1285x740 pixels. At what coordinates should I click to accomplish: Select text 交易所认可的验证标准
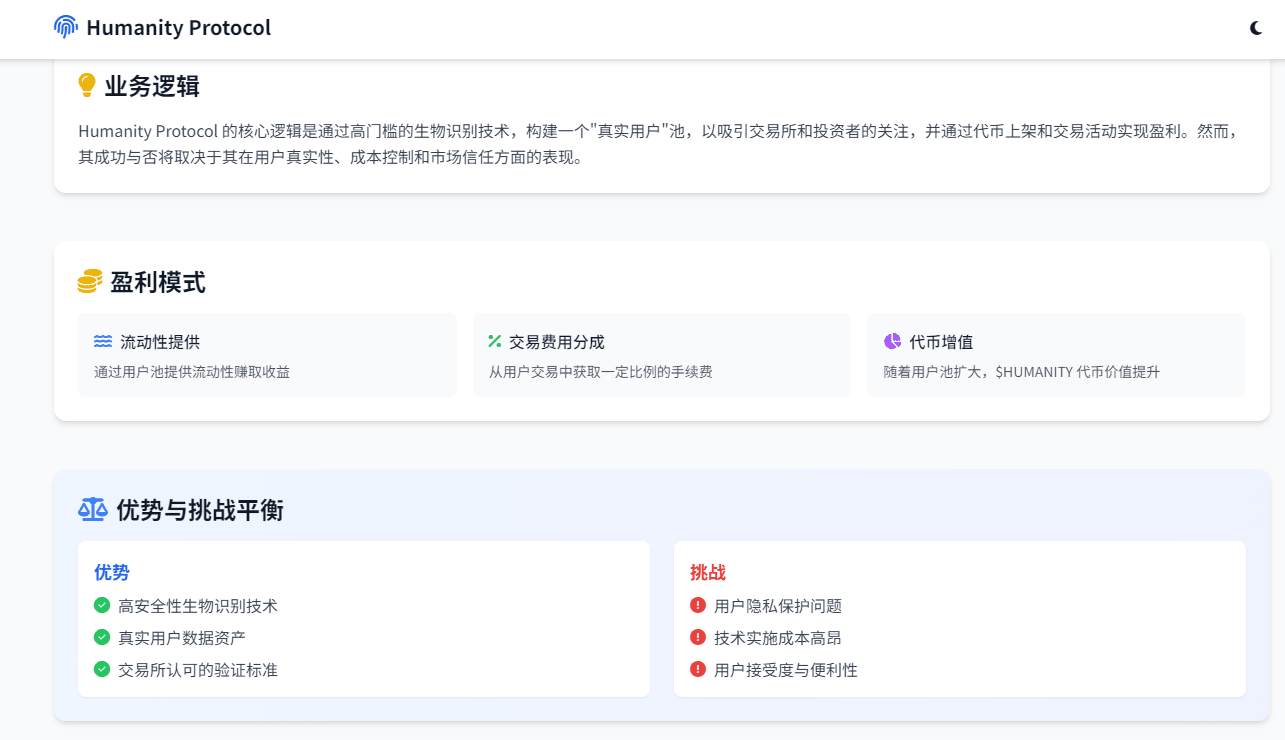pyautogui.click(x=198, y=670)
